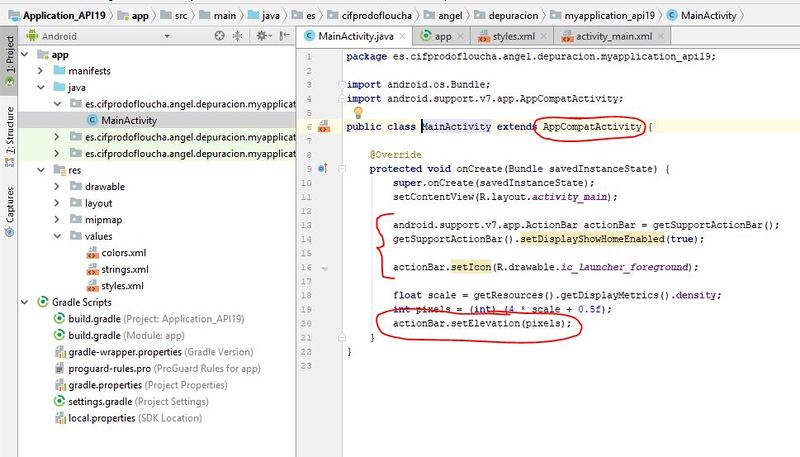Collapse the Gradle Scripts node arrow
This screenshot has width=800, height=457.
click(x=24, y=302)
